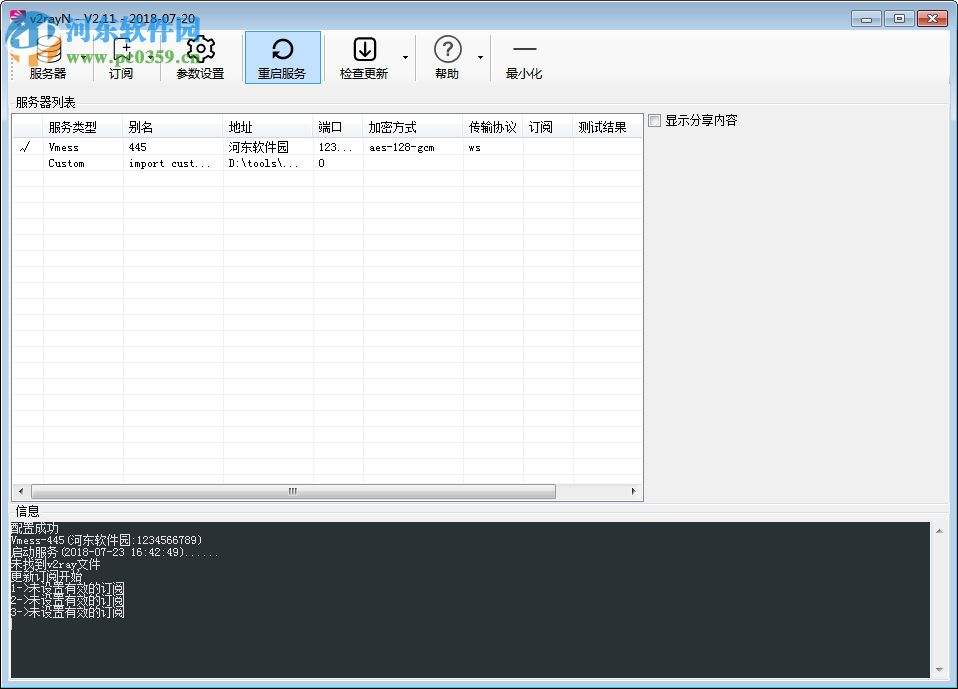Screen dimensions: 958x689
Task: Click the alias cell 445
Action: click(x=137, y=147)
